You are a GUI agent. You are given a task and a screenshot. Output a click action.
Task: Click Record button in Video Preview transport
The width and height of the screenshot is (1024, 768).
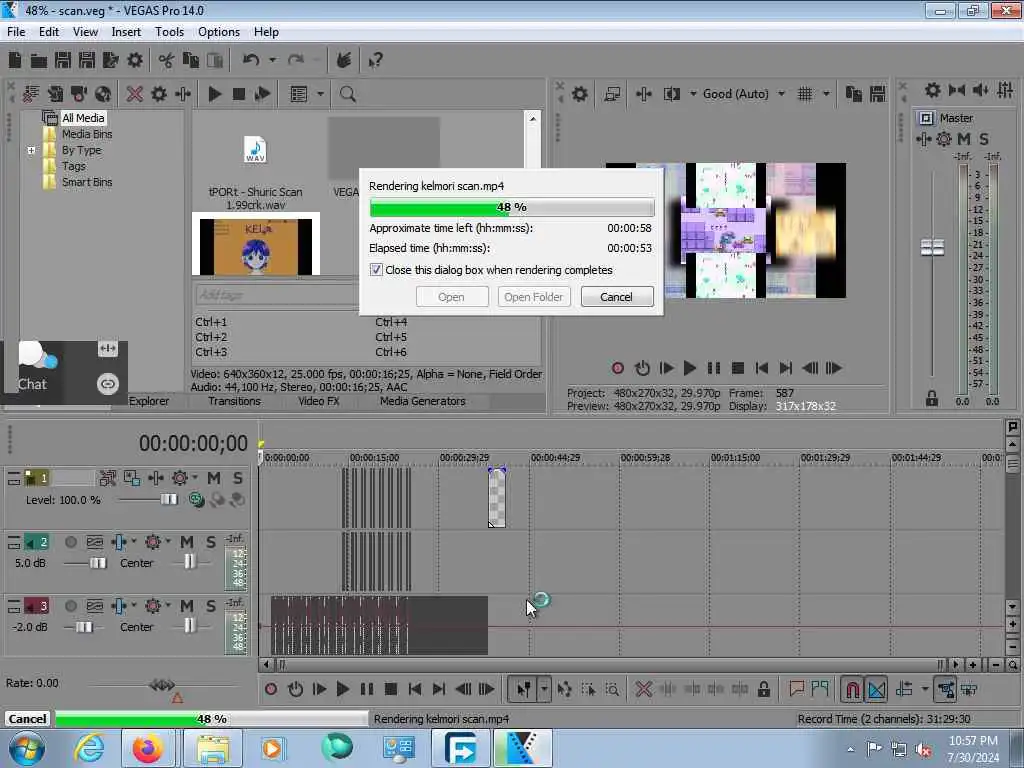pyautogui.click(x=618, y=368)
